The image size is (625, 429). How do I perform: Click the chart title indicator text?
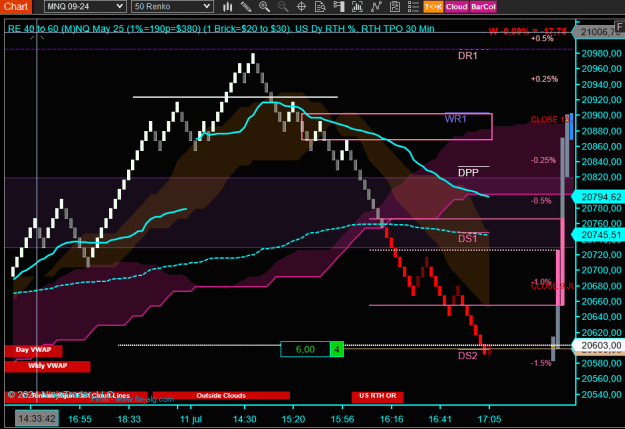point(221,29)
